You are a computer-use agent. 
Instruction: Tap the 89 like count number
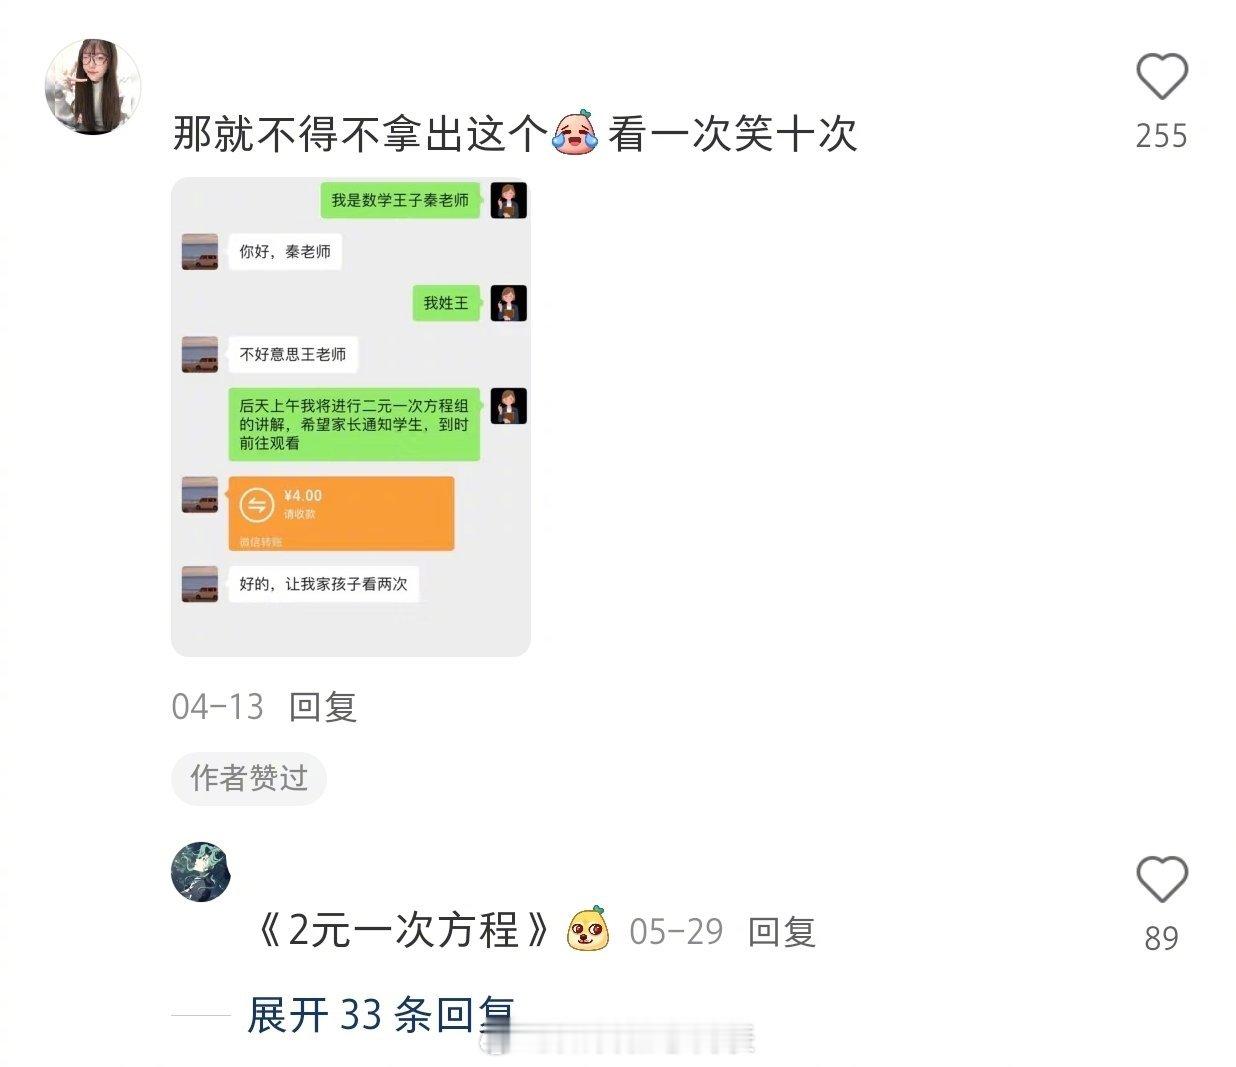1161,938
